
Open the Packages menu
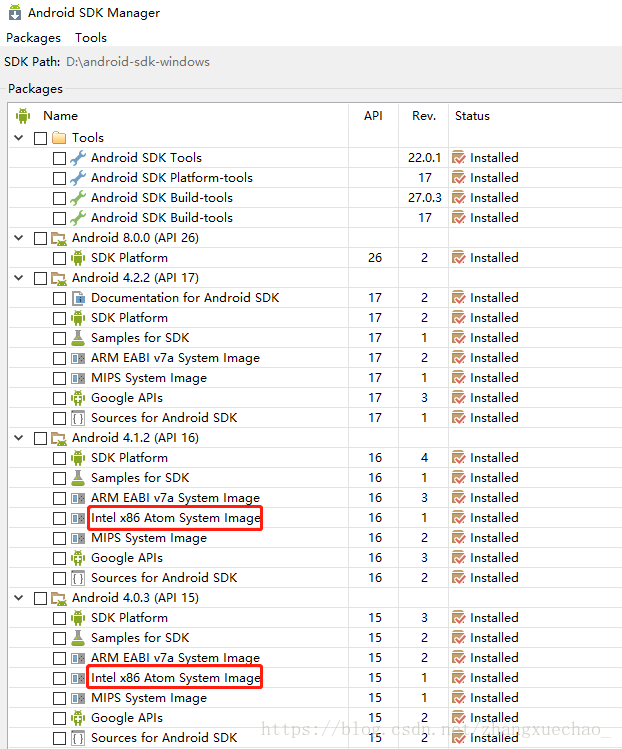(x=33, y=38)
